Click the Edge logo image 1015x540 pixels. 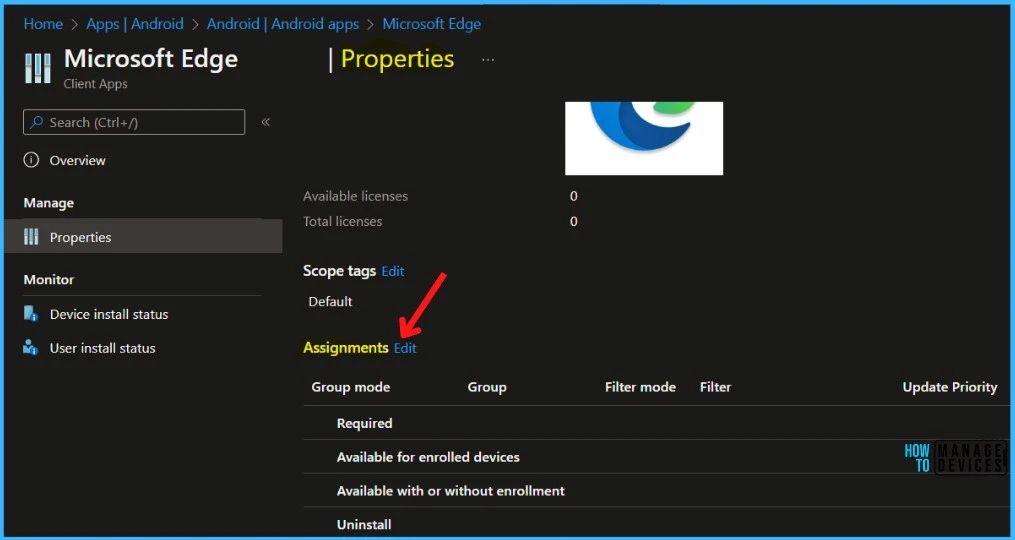point(644,138)
